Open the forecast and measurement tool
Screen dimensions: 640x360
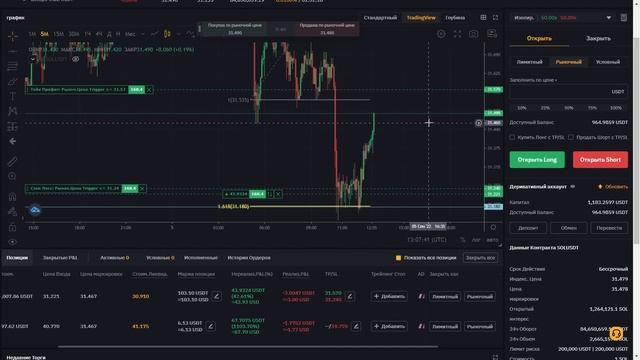[13, 126]
